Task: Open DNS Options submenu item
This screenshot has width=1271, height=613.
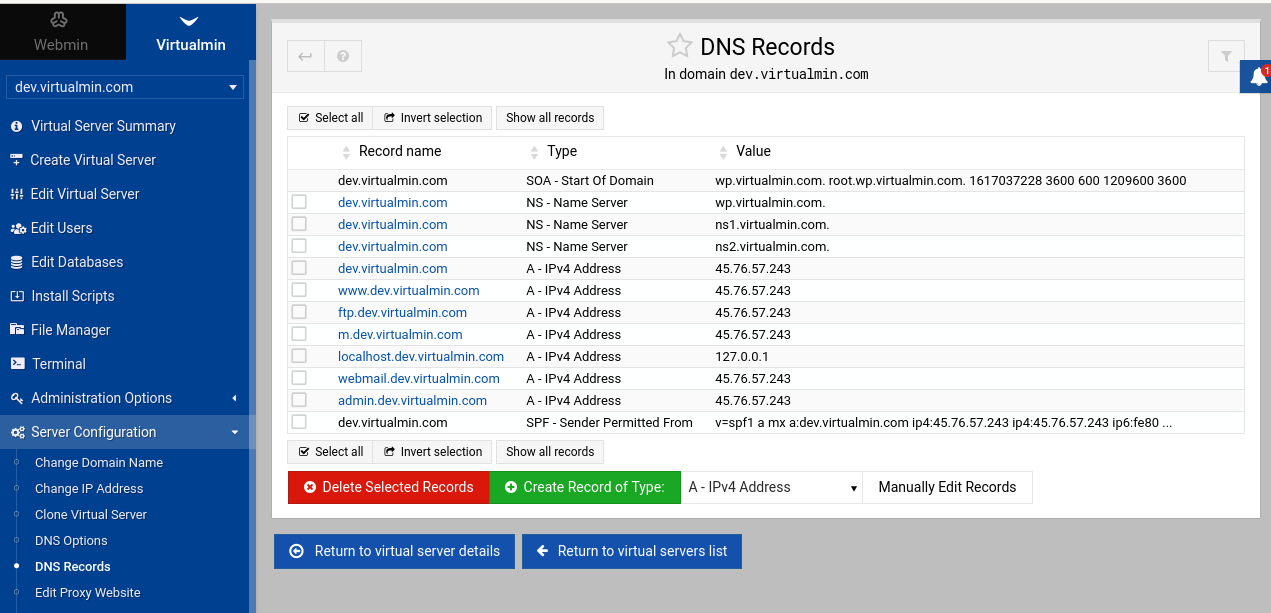Action: pos(71,541)
